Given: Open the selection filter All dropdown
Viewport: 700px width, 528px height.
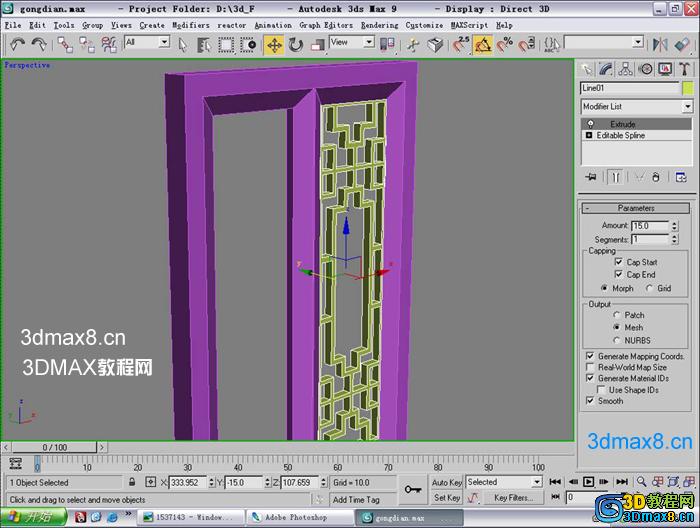Looking at the screenshot, I should point(164,42).
